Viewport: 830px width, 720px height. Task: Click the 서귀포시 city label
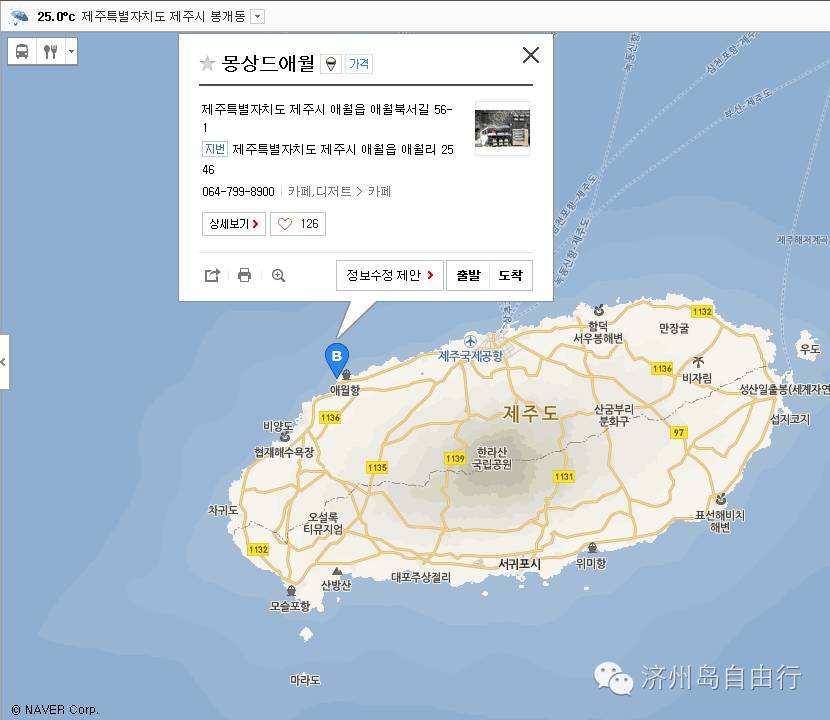(520, 564)
